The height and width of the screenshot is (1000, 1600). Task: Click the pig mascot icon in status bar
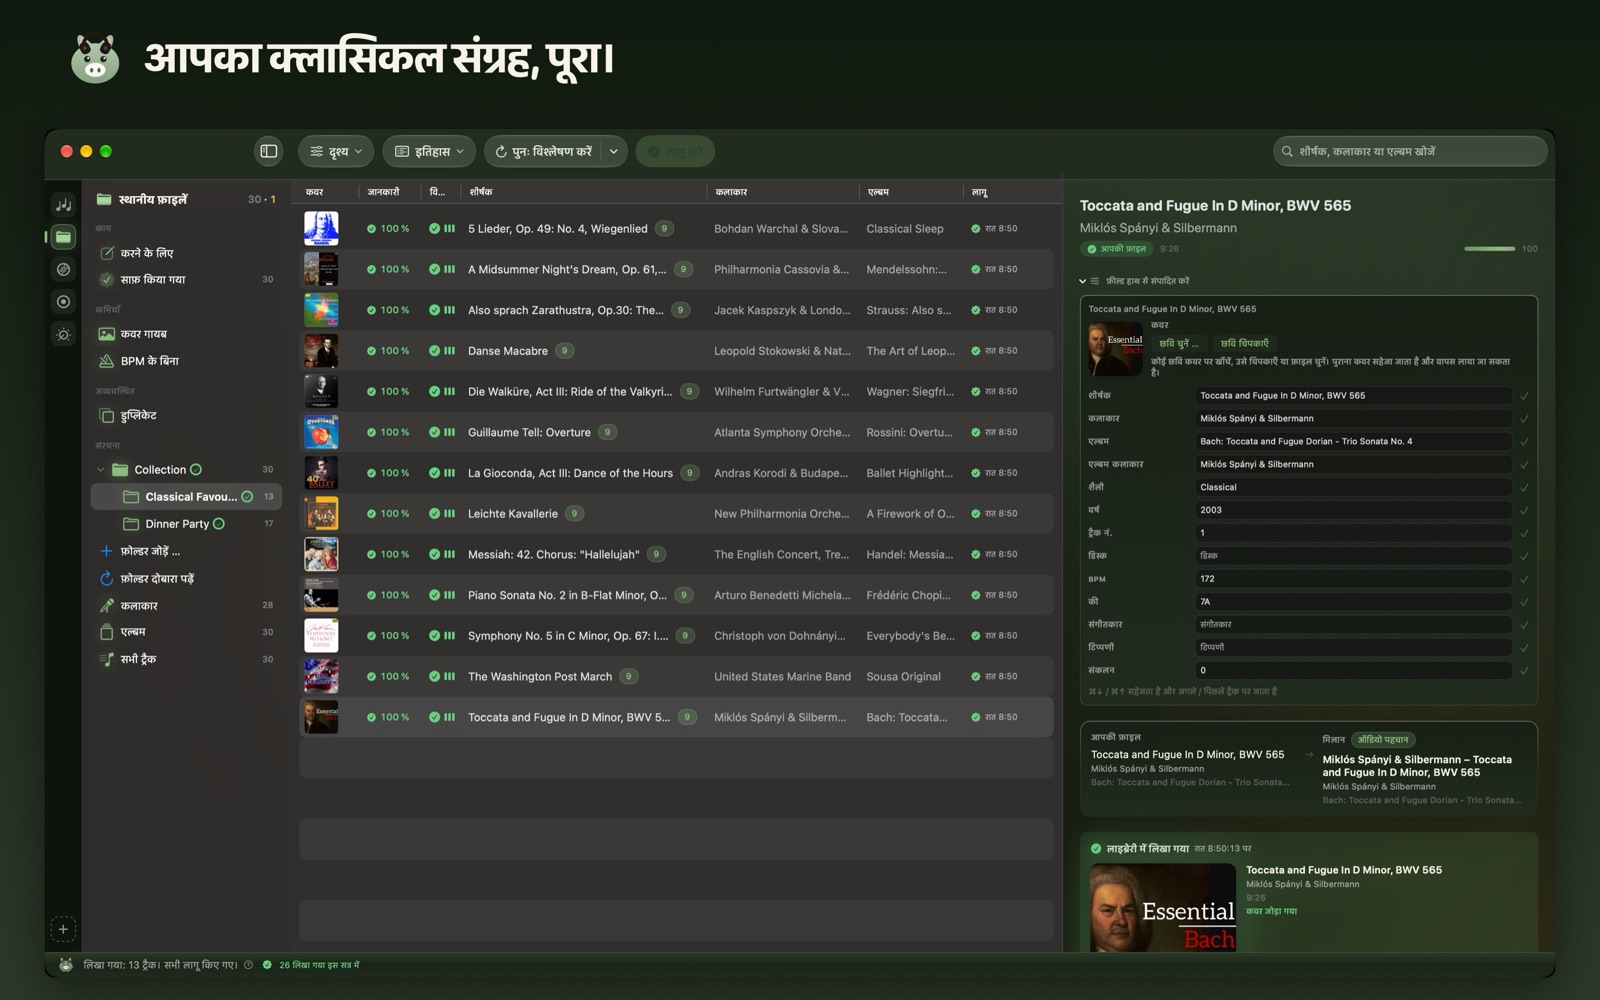(66, 965)
